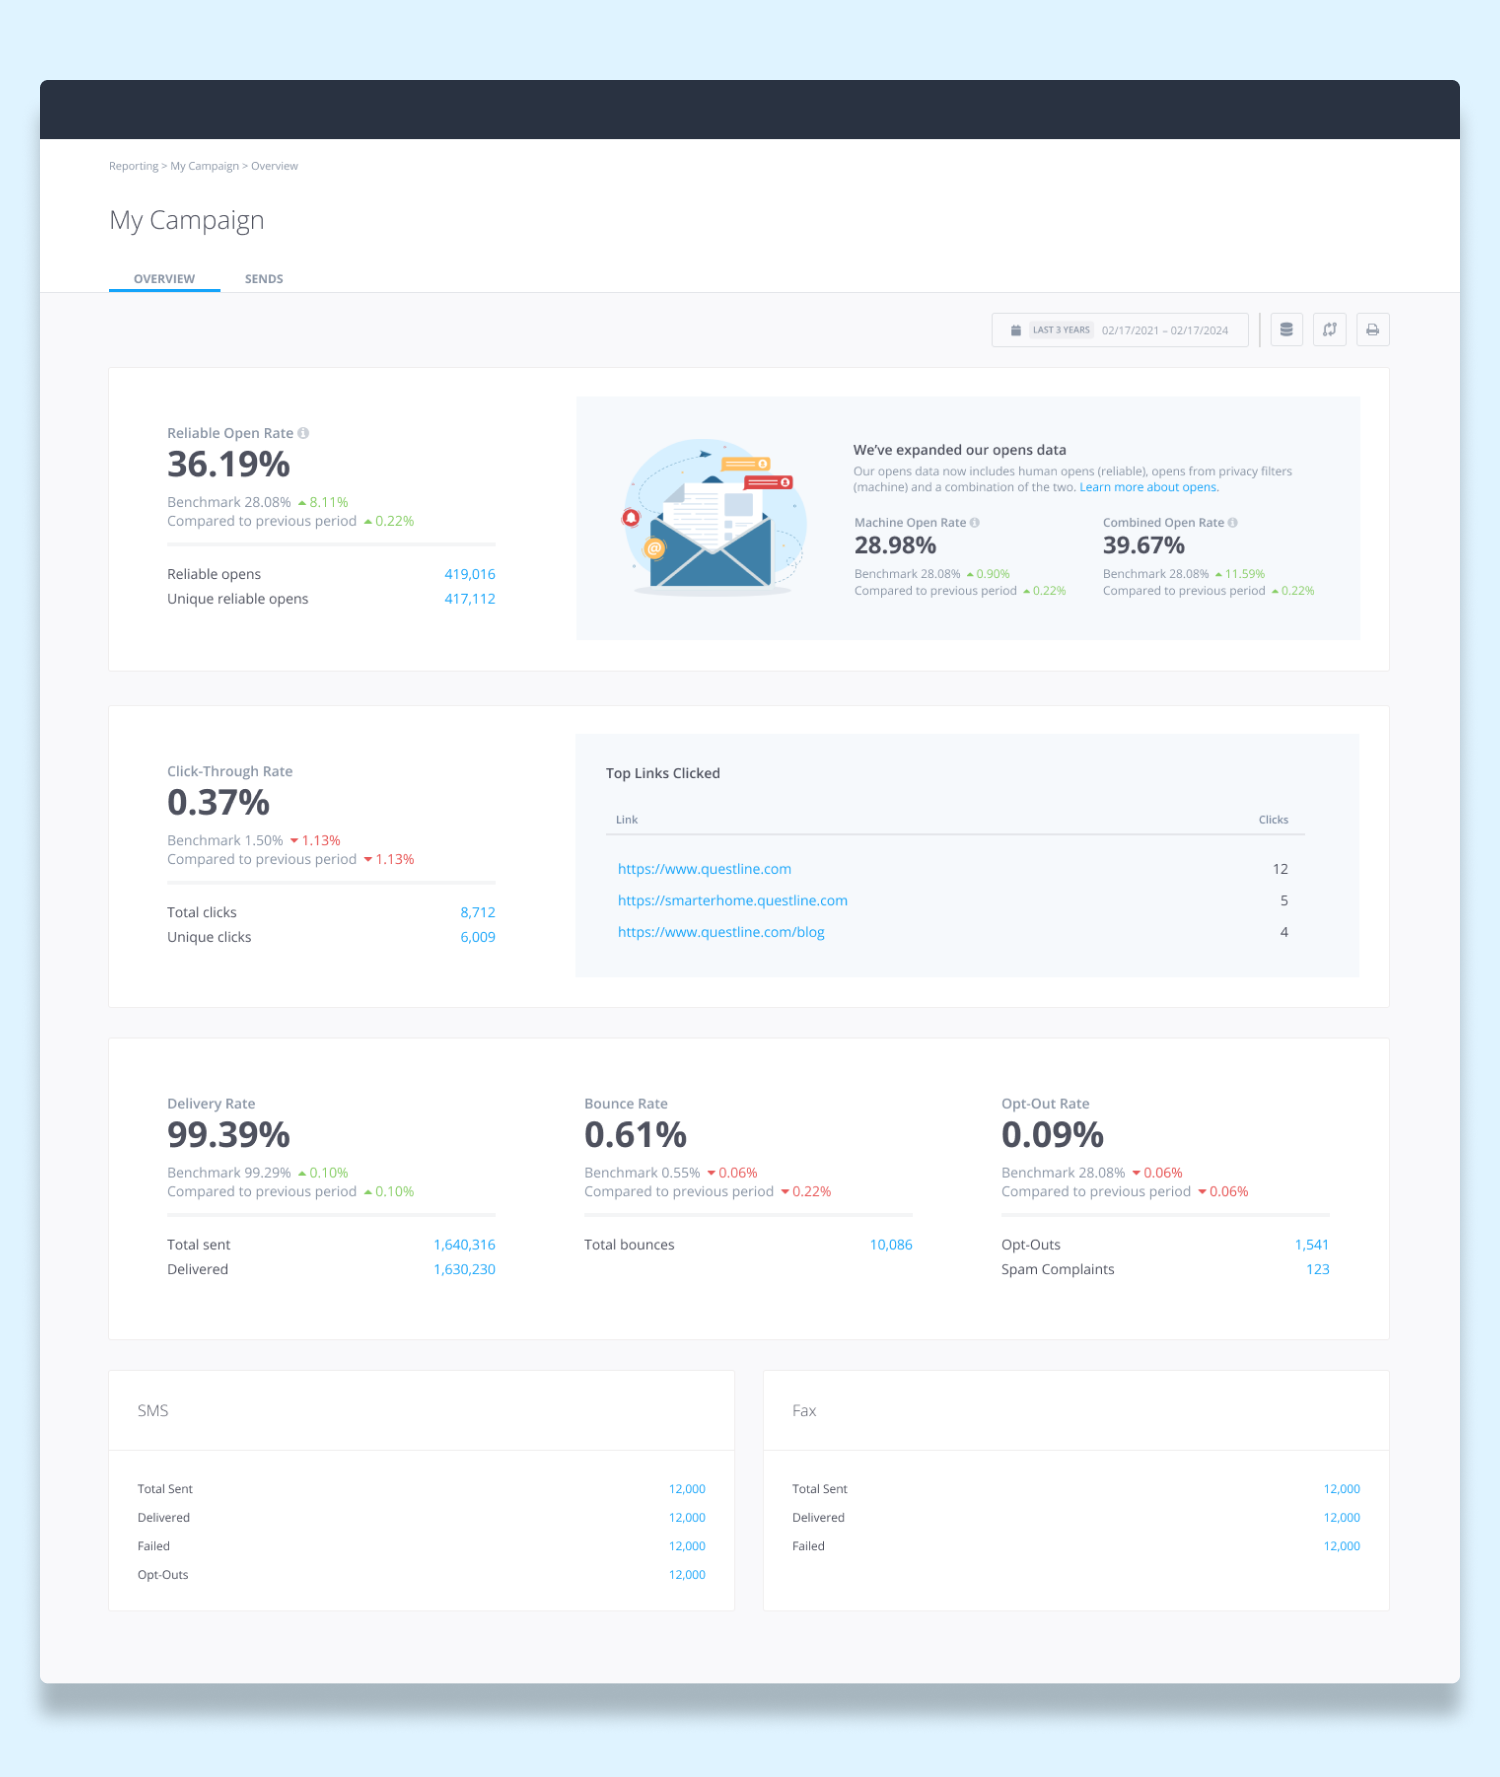The height and width of the screenshot is (1777, 1500).
Task: Click the 11.59% combined open benchmark change
Action: coord(1240,574)
